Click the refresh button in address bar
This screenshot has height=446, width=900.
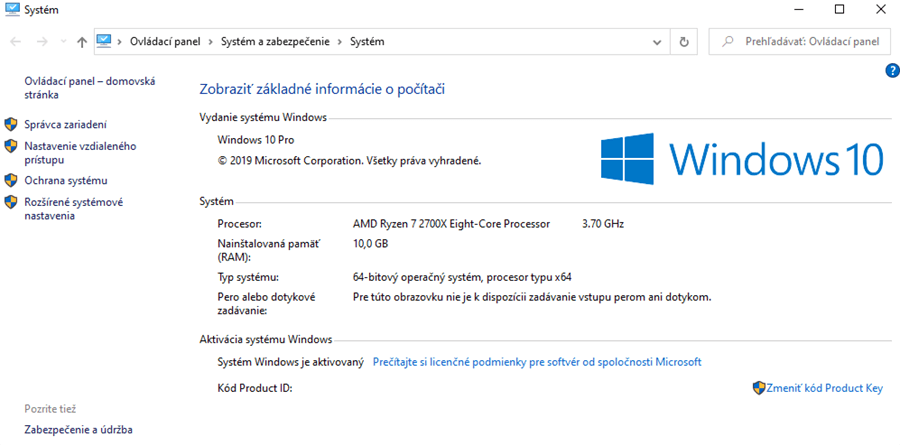click(x=684, y=42)
